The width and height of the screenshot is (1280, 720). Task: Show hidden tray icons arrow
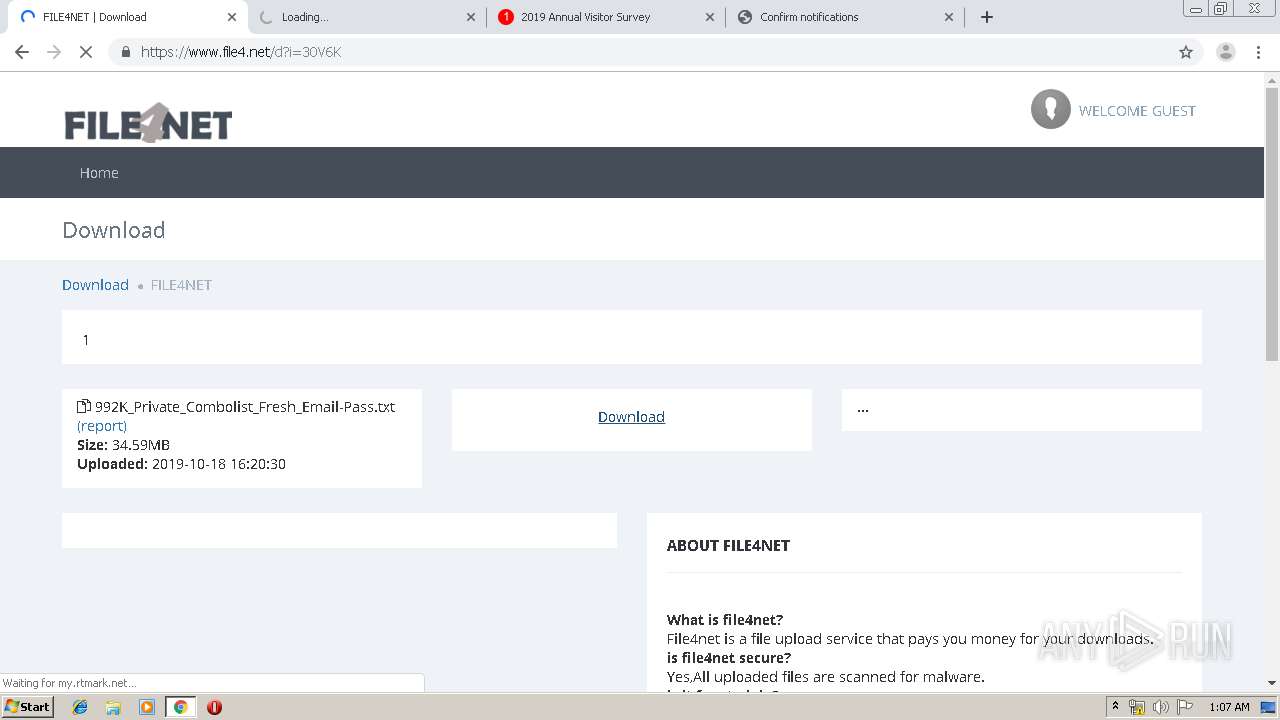(x=1115, y=707)
